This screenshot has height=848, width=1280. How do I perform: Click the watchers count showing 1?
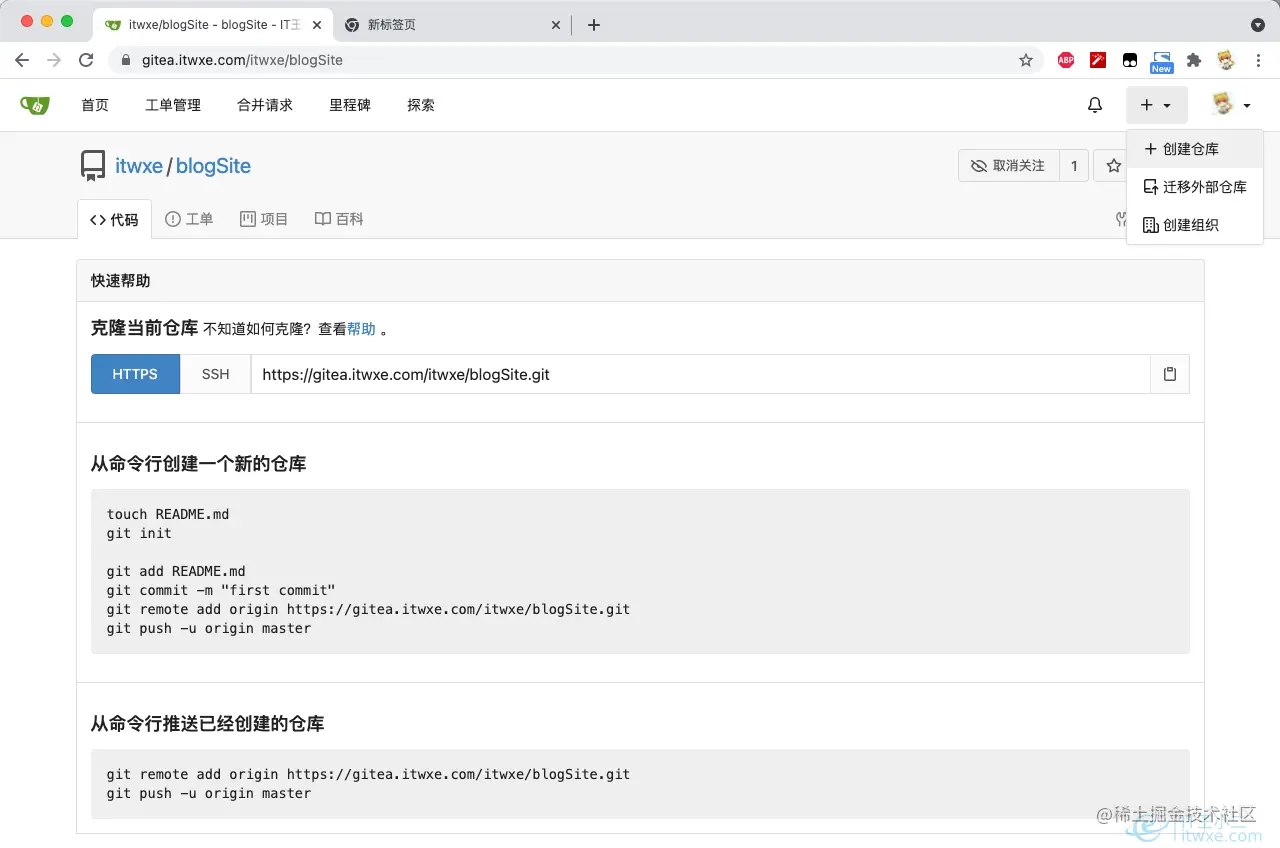[1073, 166]
